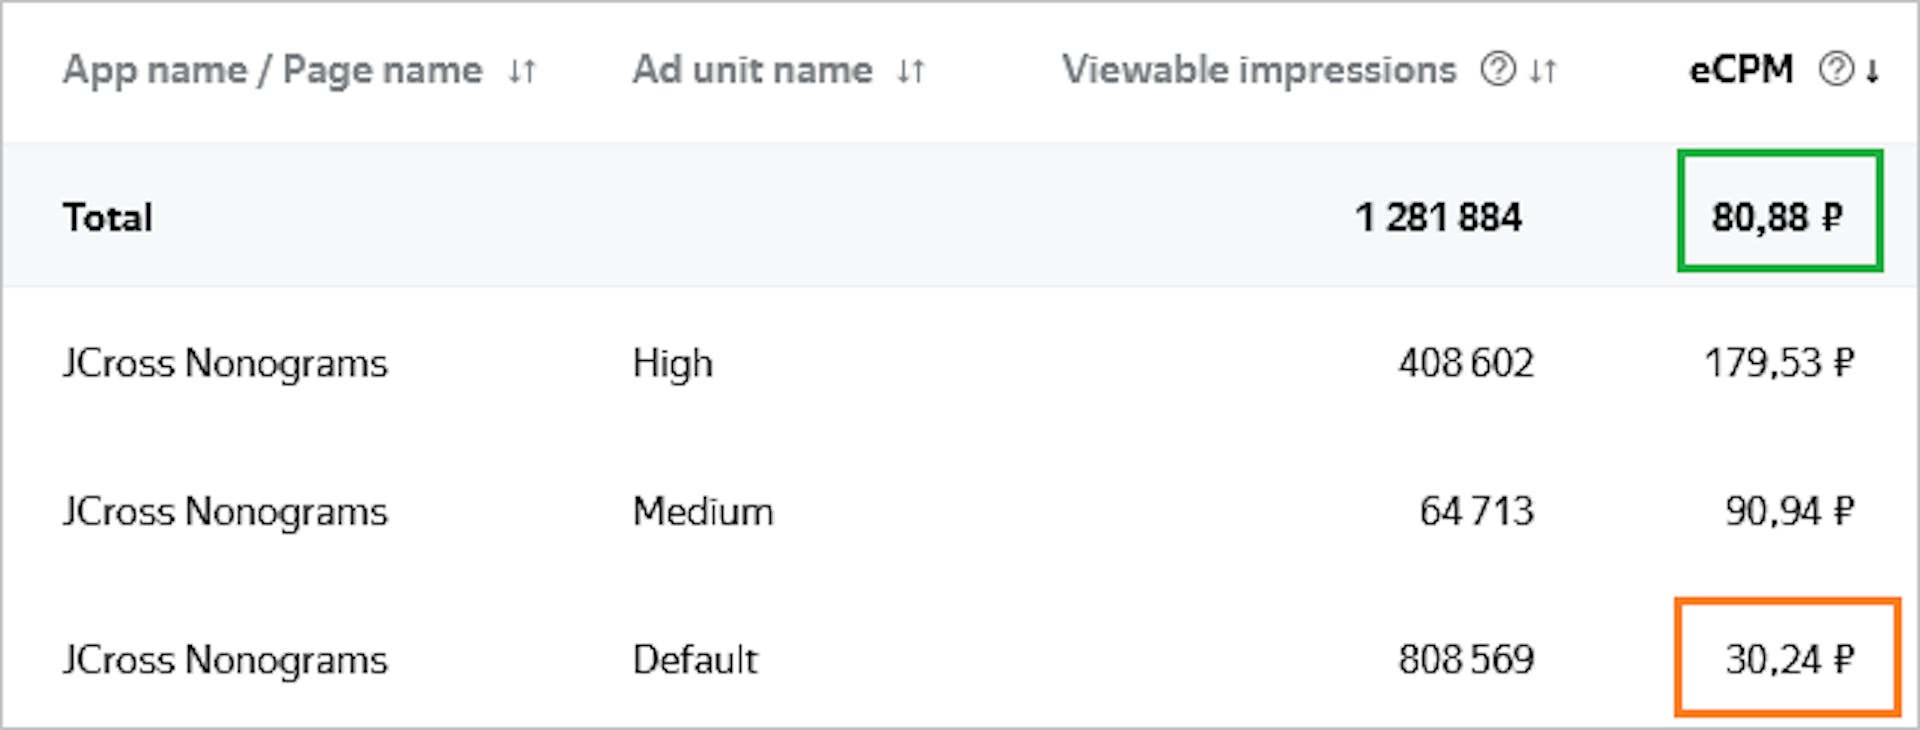Click the High eCPM value 179,53 ₽

(1779, 363)
